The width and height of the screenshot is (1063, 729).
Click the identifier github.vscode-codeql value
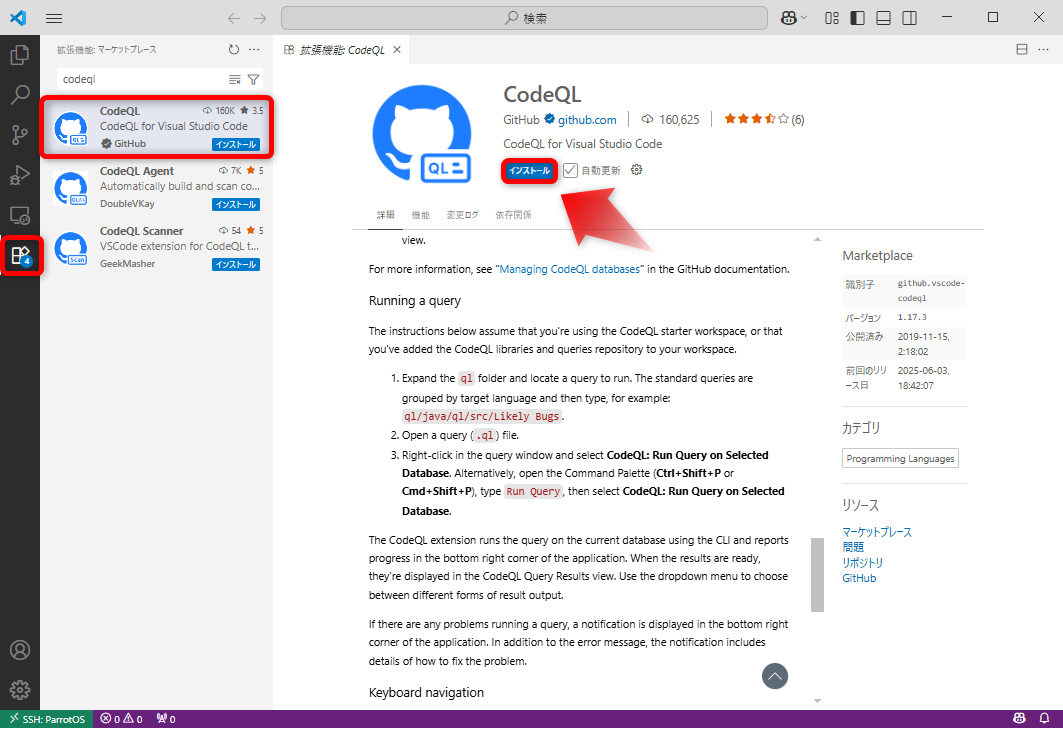pyautogui.click(x=931, y=290)
